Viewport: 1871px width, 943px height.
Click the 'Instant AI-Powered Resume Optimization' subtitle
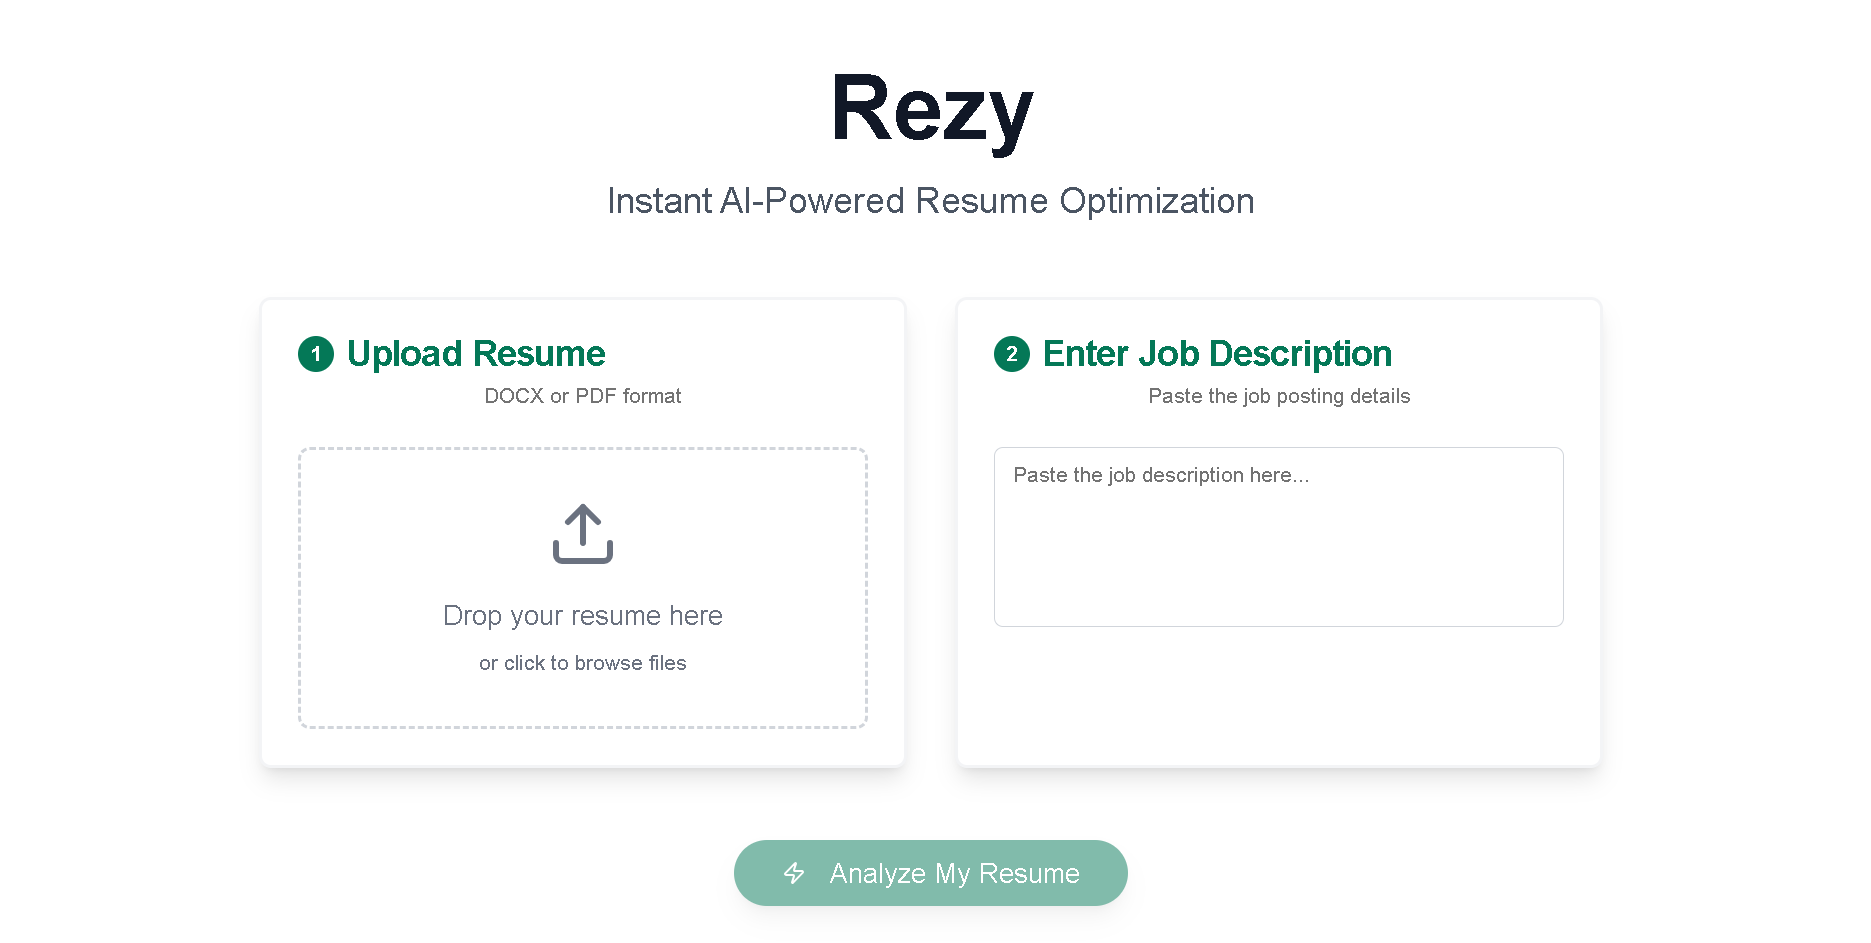(x=930, y=201)
